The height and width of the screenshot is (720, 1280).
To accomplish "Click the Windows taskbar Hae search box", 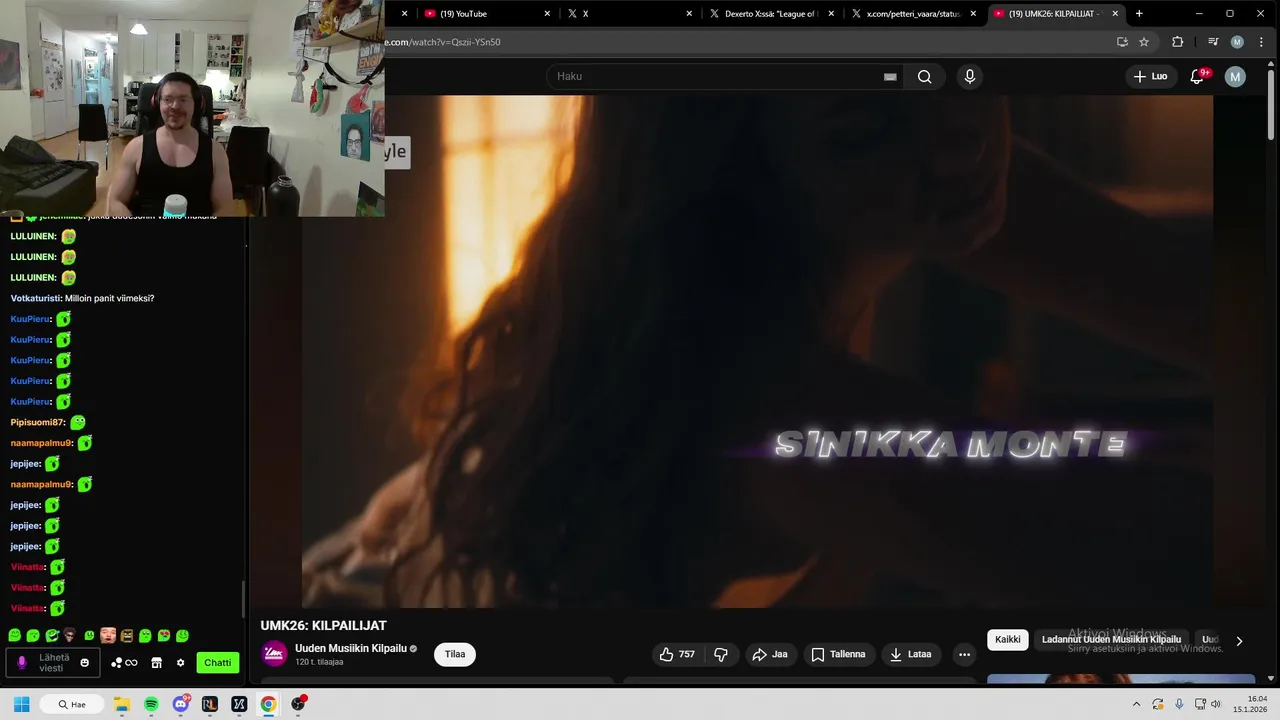I will click(x=72, y=704).
